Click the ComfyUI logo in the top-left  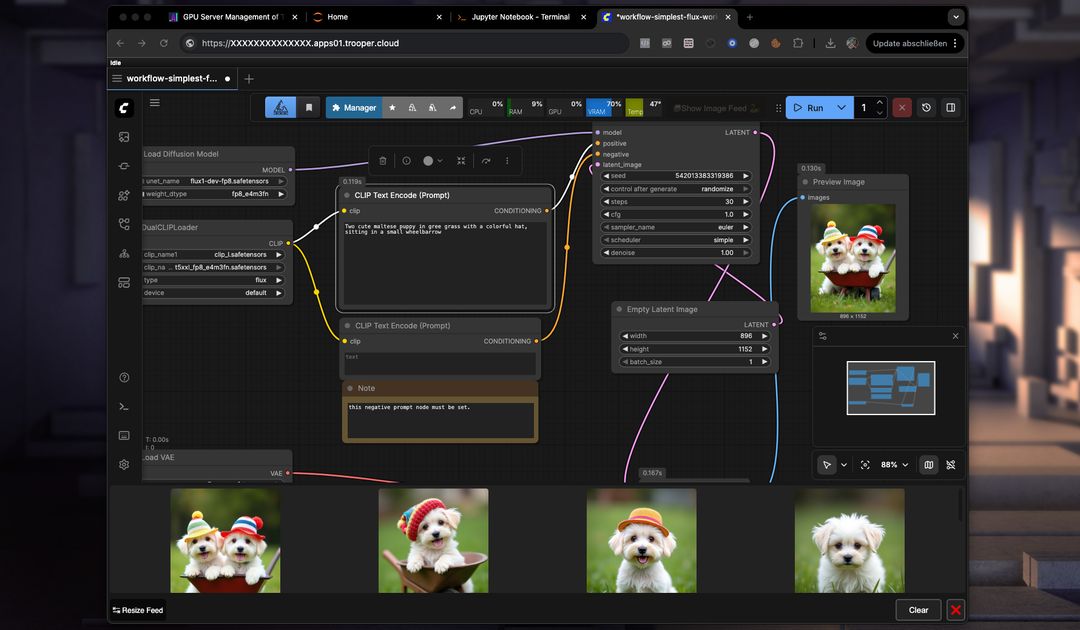[124, 107]
